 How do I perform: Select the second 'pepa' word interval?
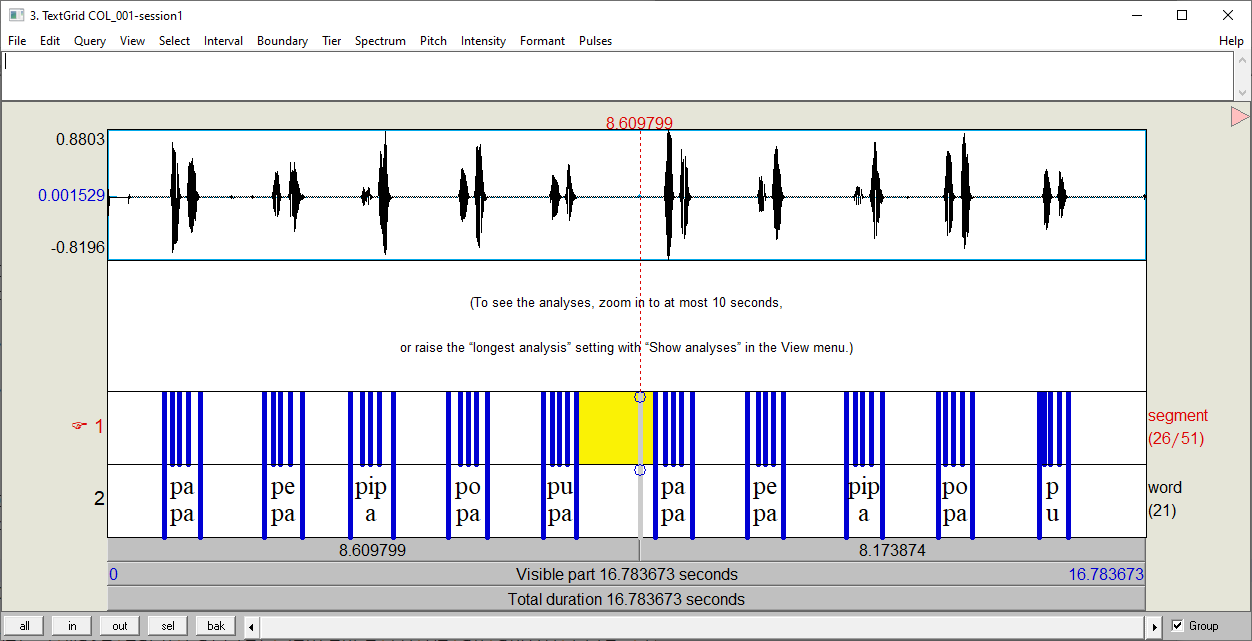point(765,501)
